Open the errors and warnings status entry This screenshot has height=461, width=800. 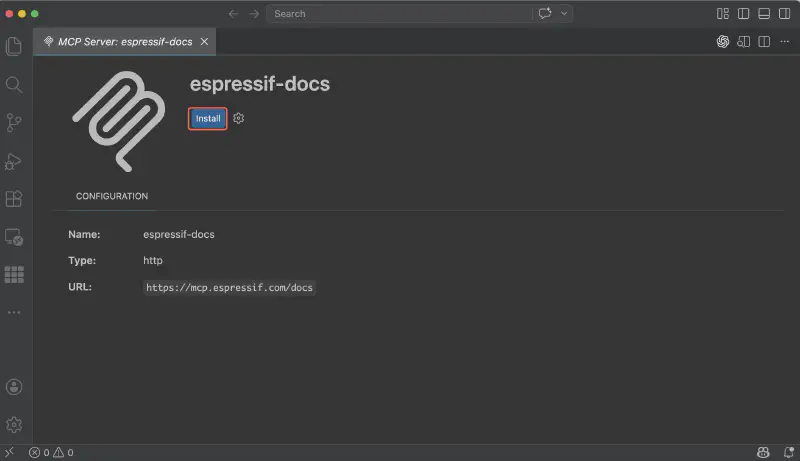[x=51, y=452]
